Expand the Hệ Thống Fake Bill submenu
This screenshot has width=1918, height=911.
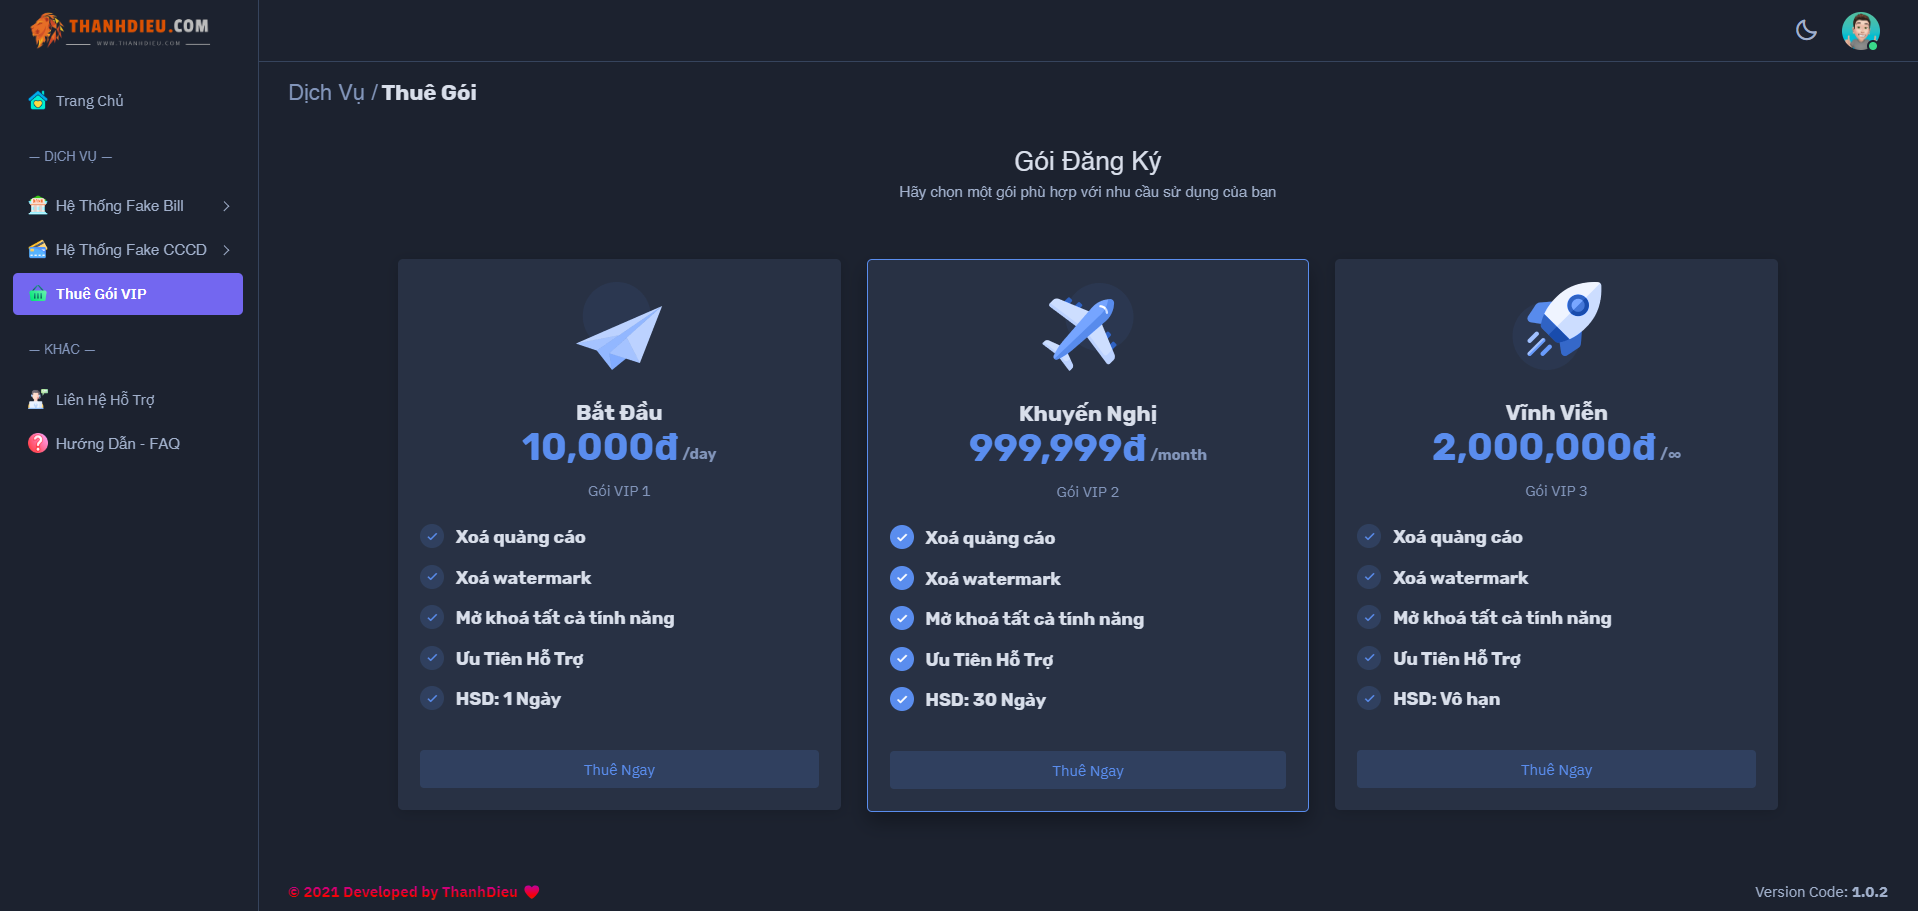[228, 205]
